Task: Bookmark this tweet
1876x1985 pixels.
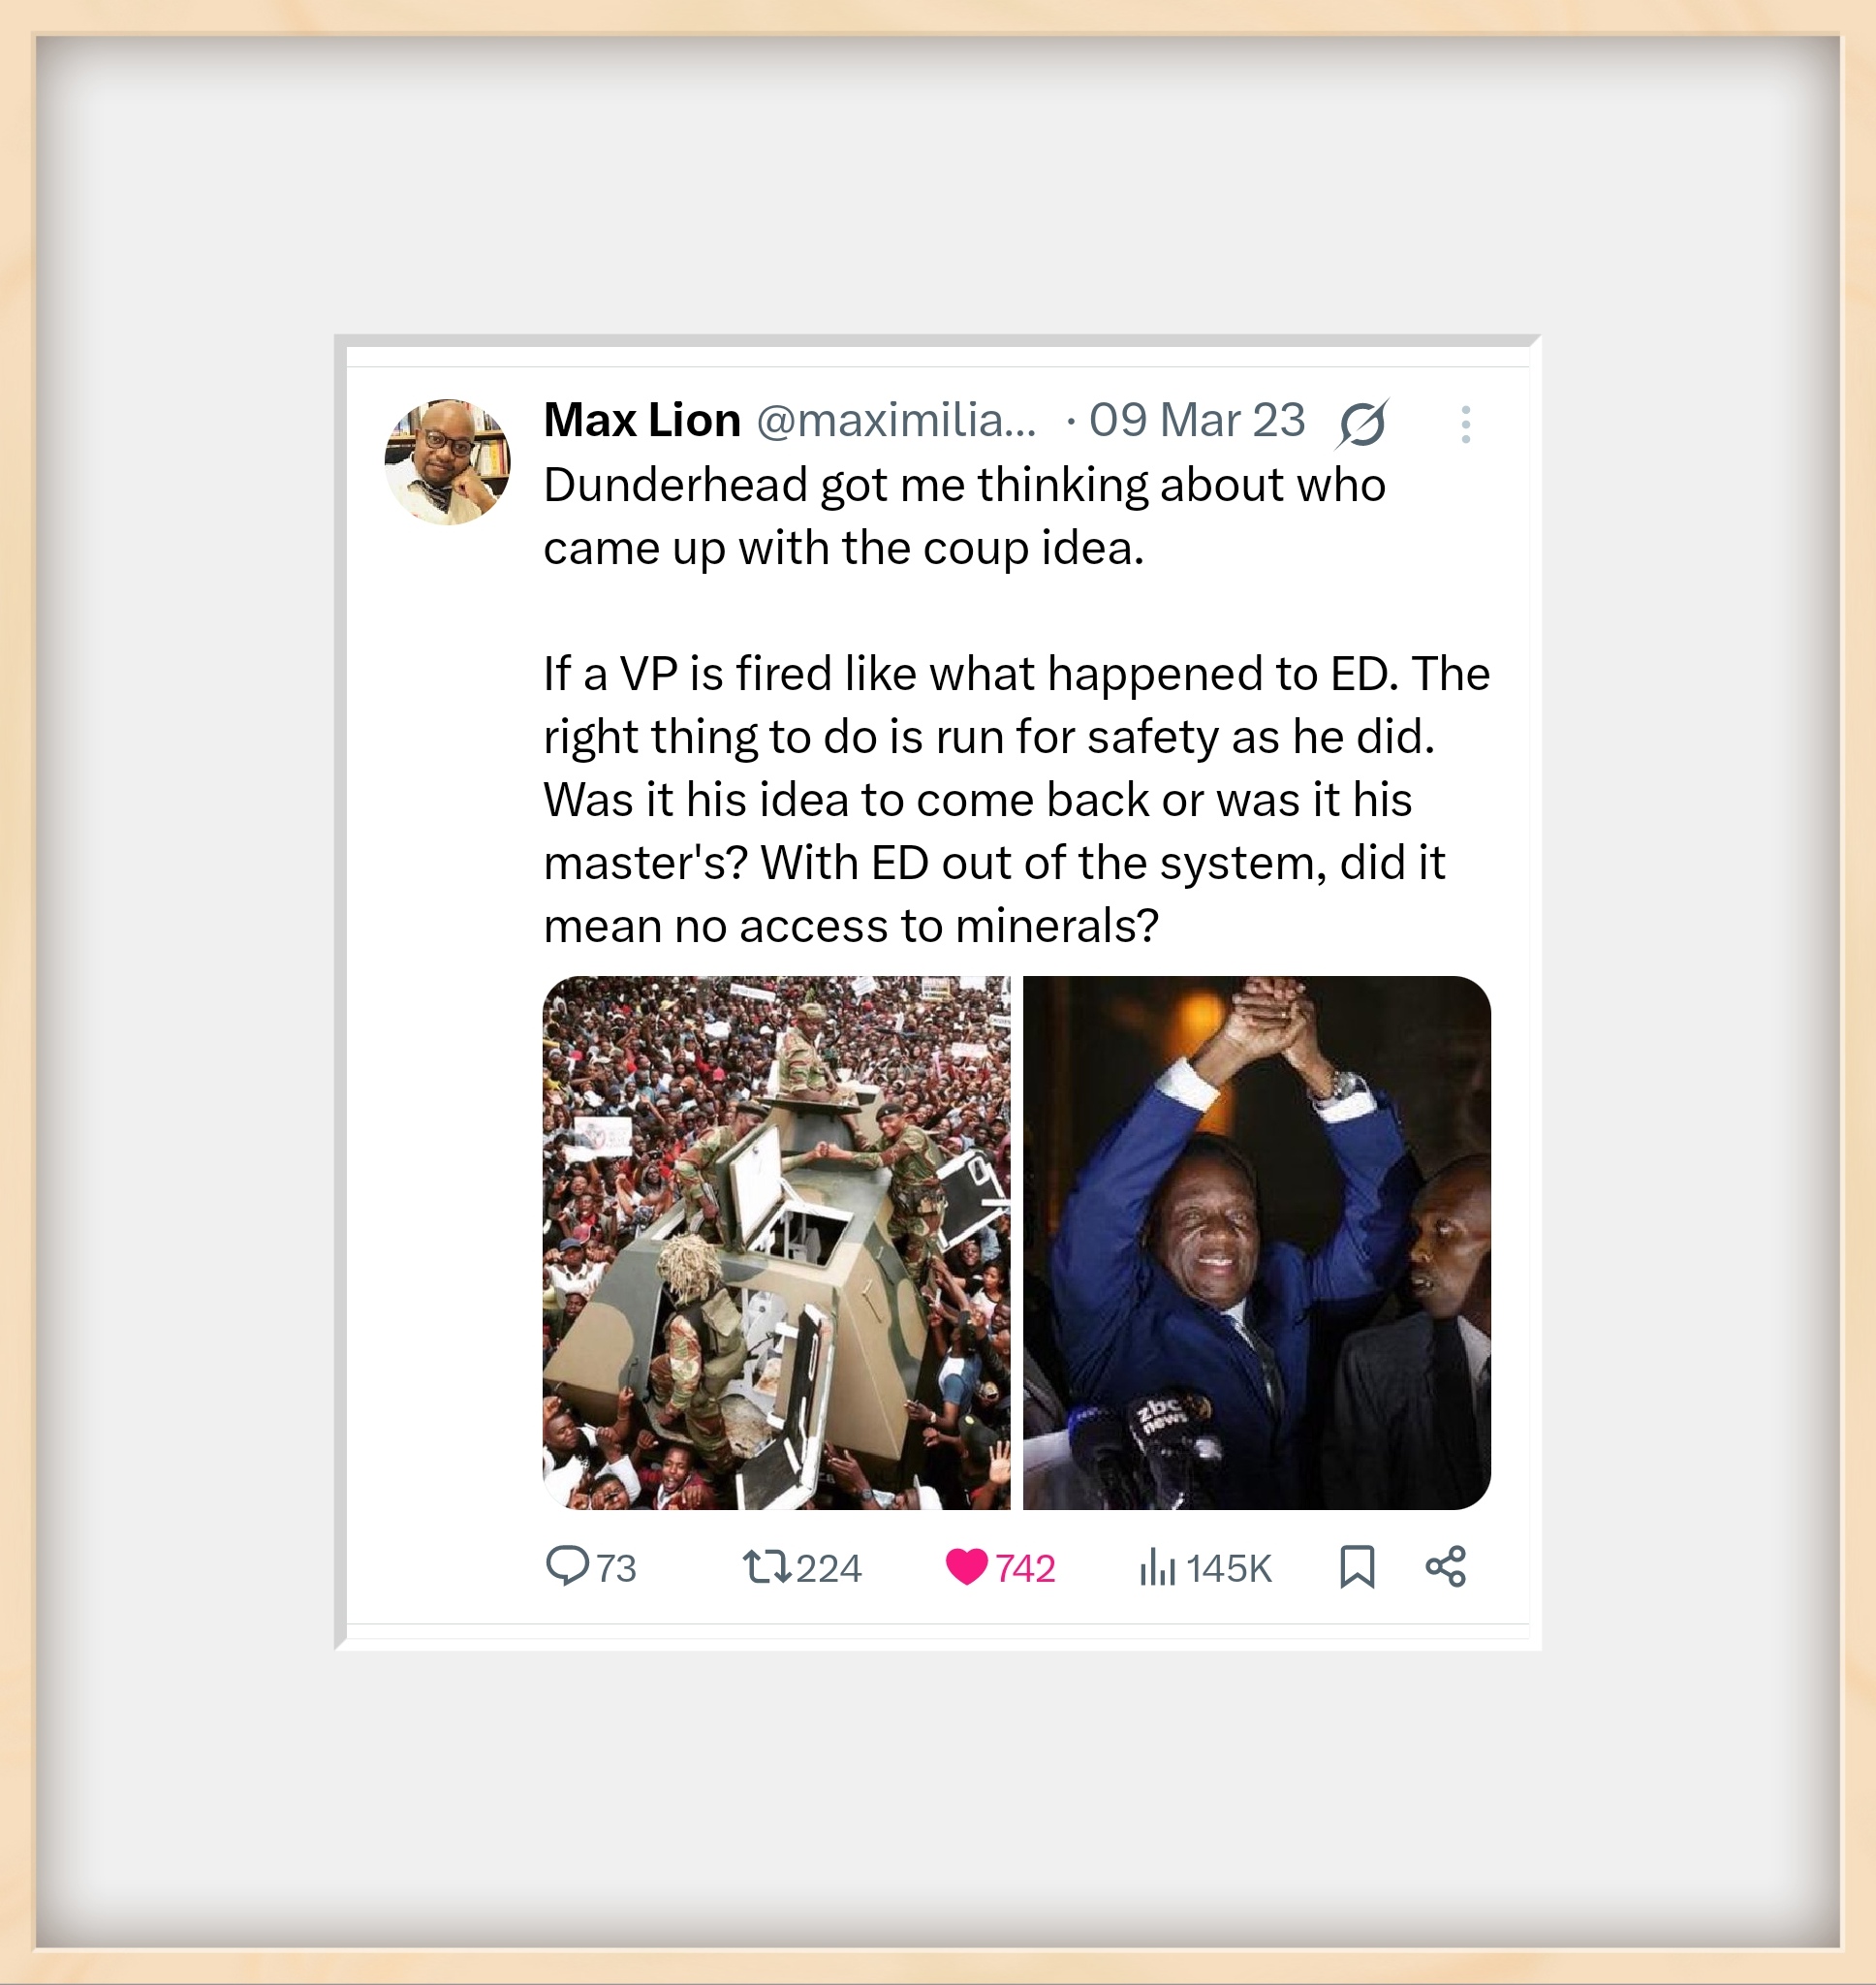Action: [x=1357, y=1566]
